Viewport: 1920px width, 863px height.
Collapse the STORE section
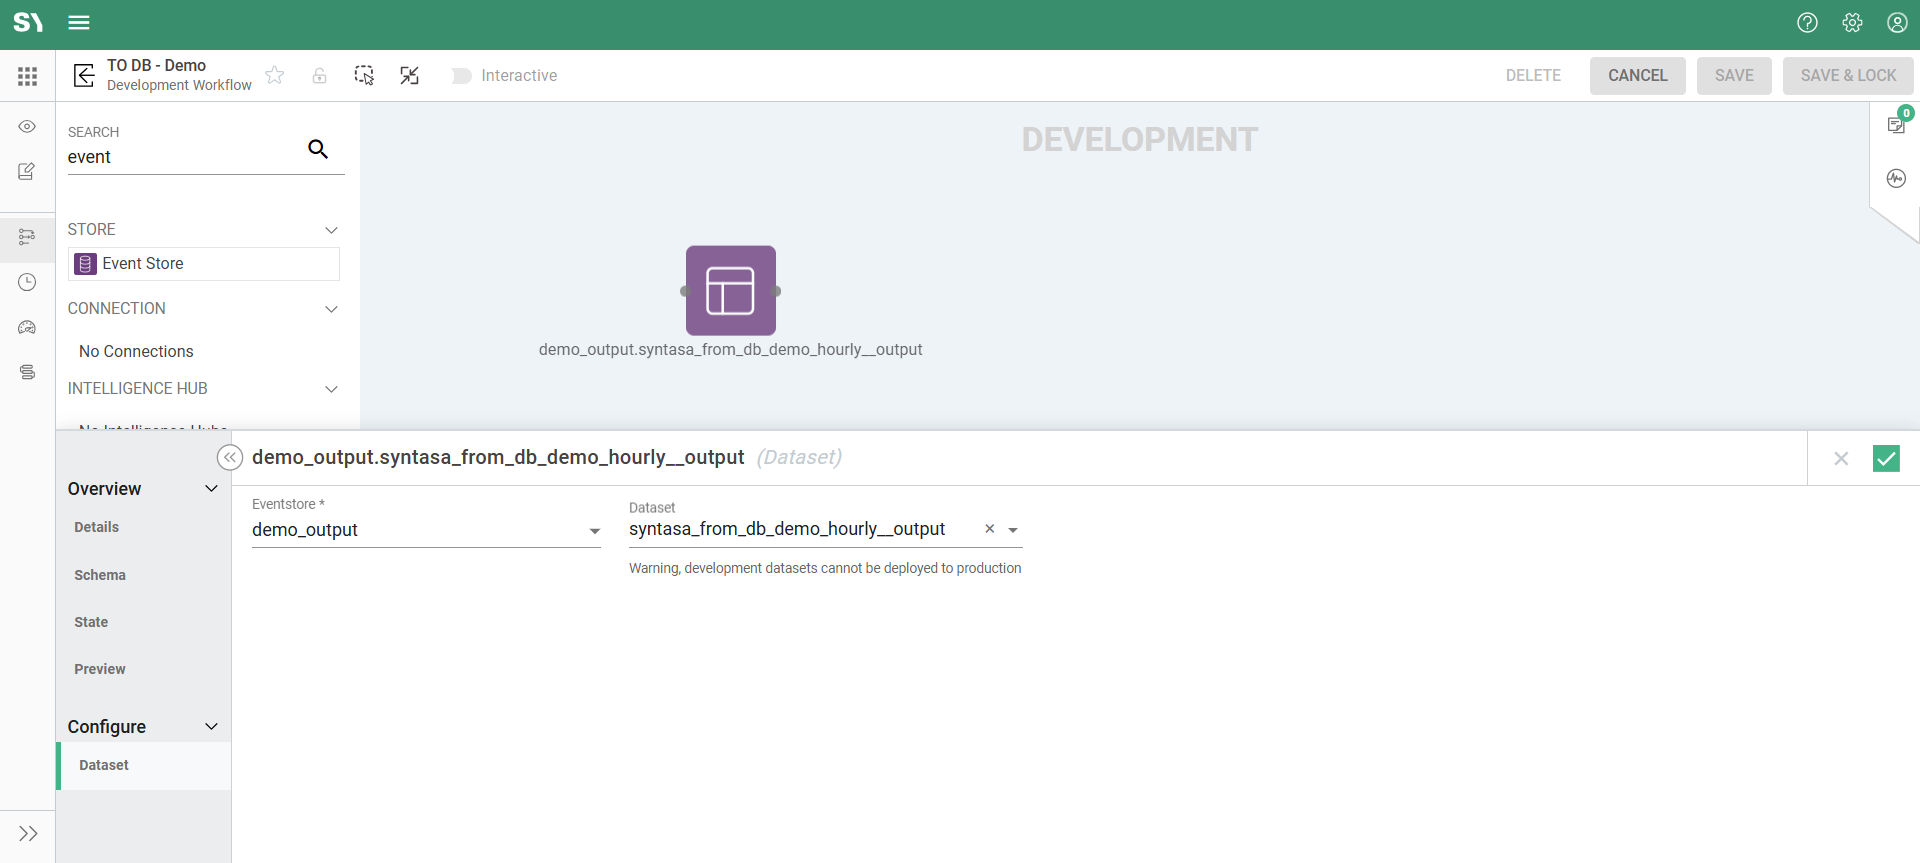pyautogui.click(x=331, y=230)
